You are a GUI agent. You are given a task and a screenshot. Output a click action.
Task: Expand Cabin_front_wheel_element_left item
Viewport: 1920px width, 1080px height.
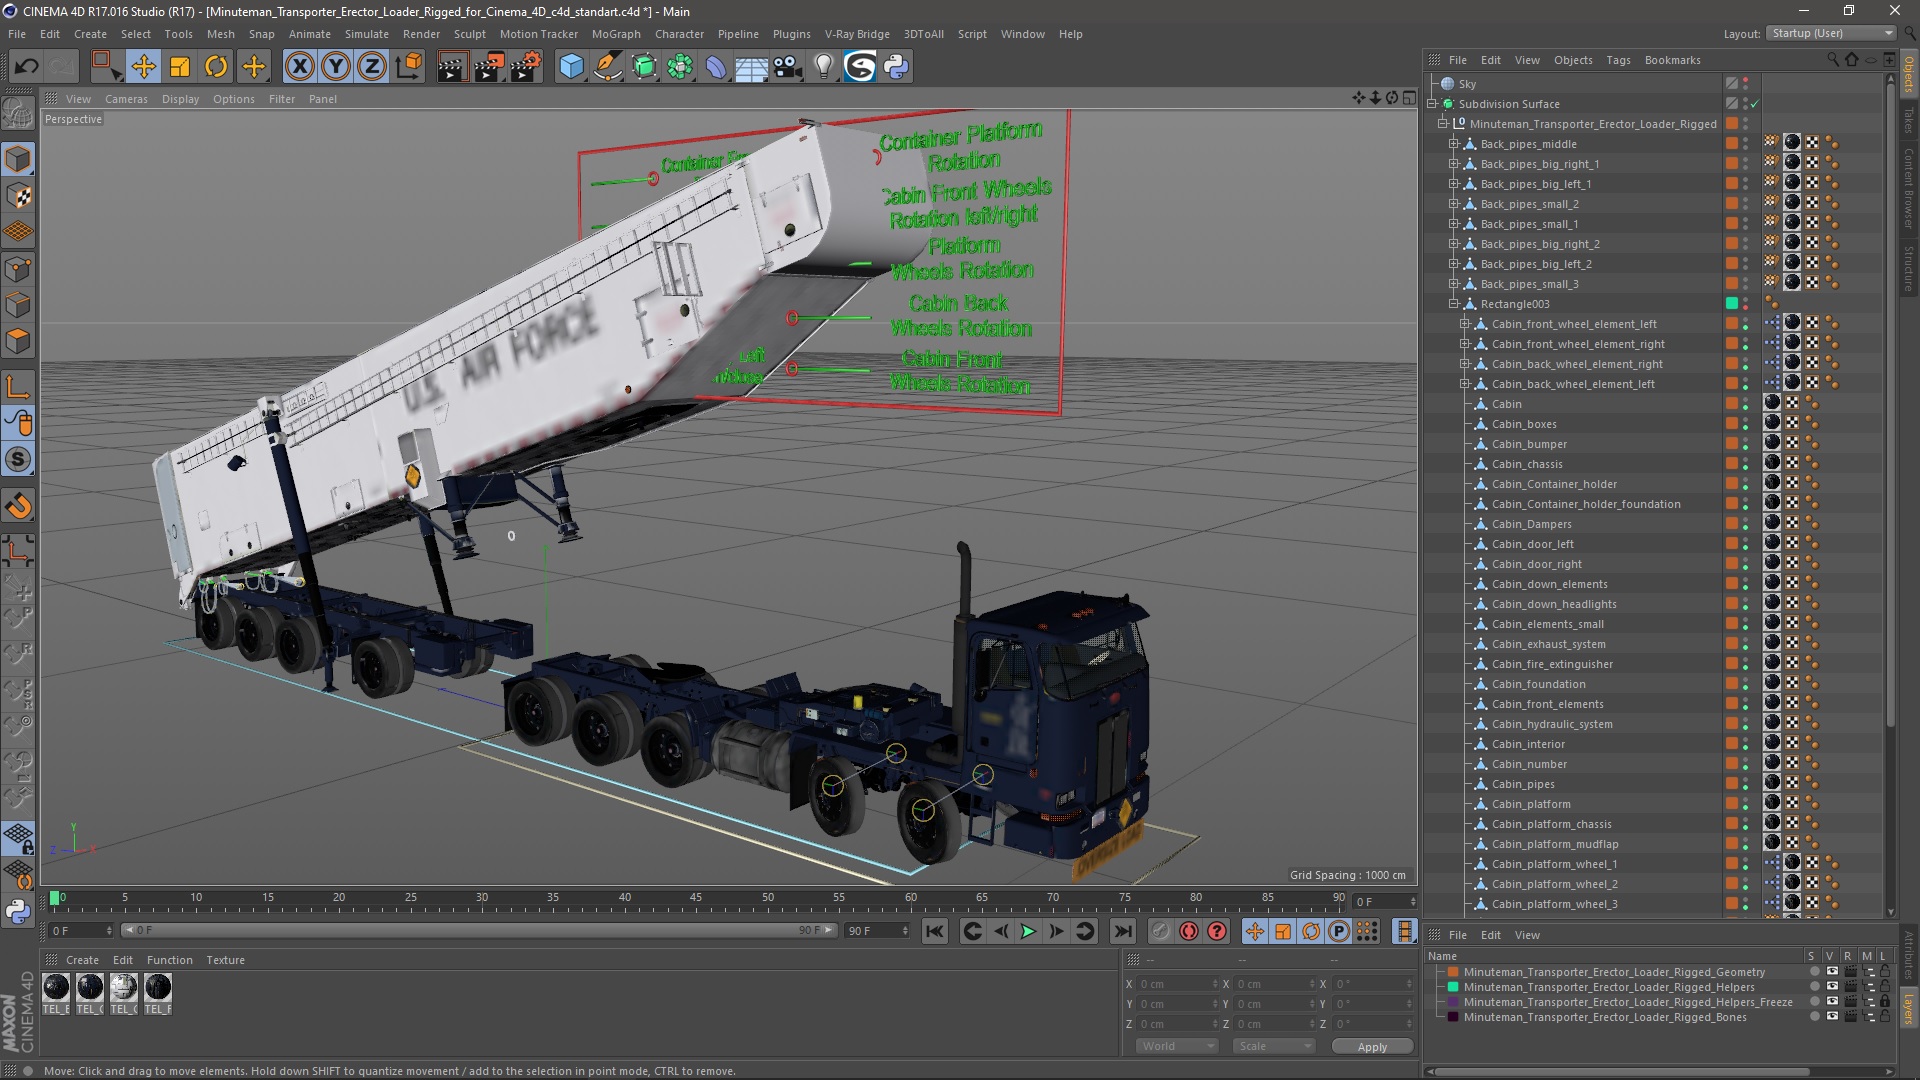click(x=1465, y=324)
